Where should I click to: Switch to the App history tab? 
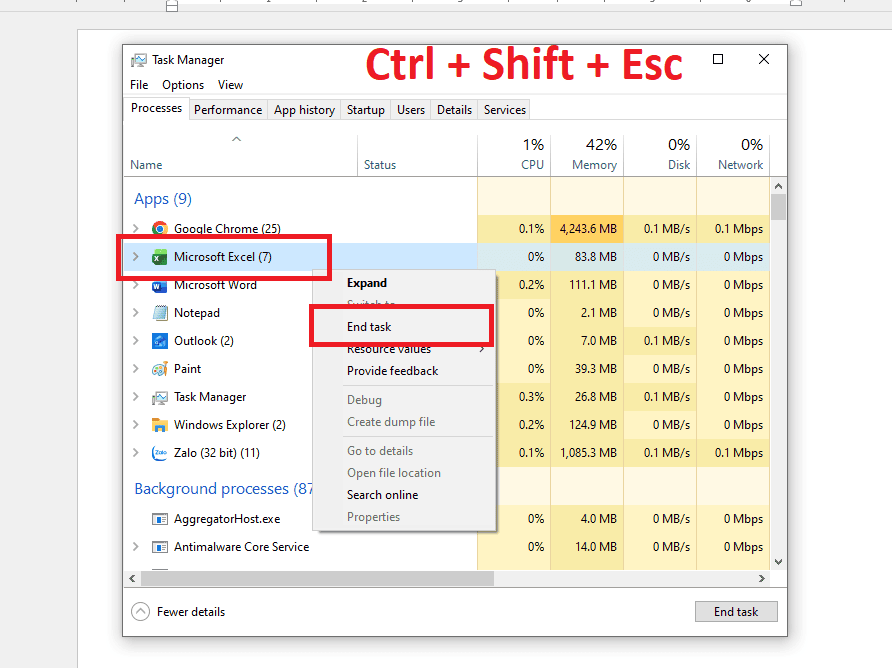(x=304, y=110)
